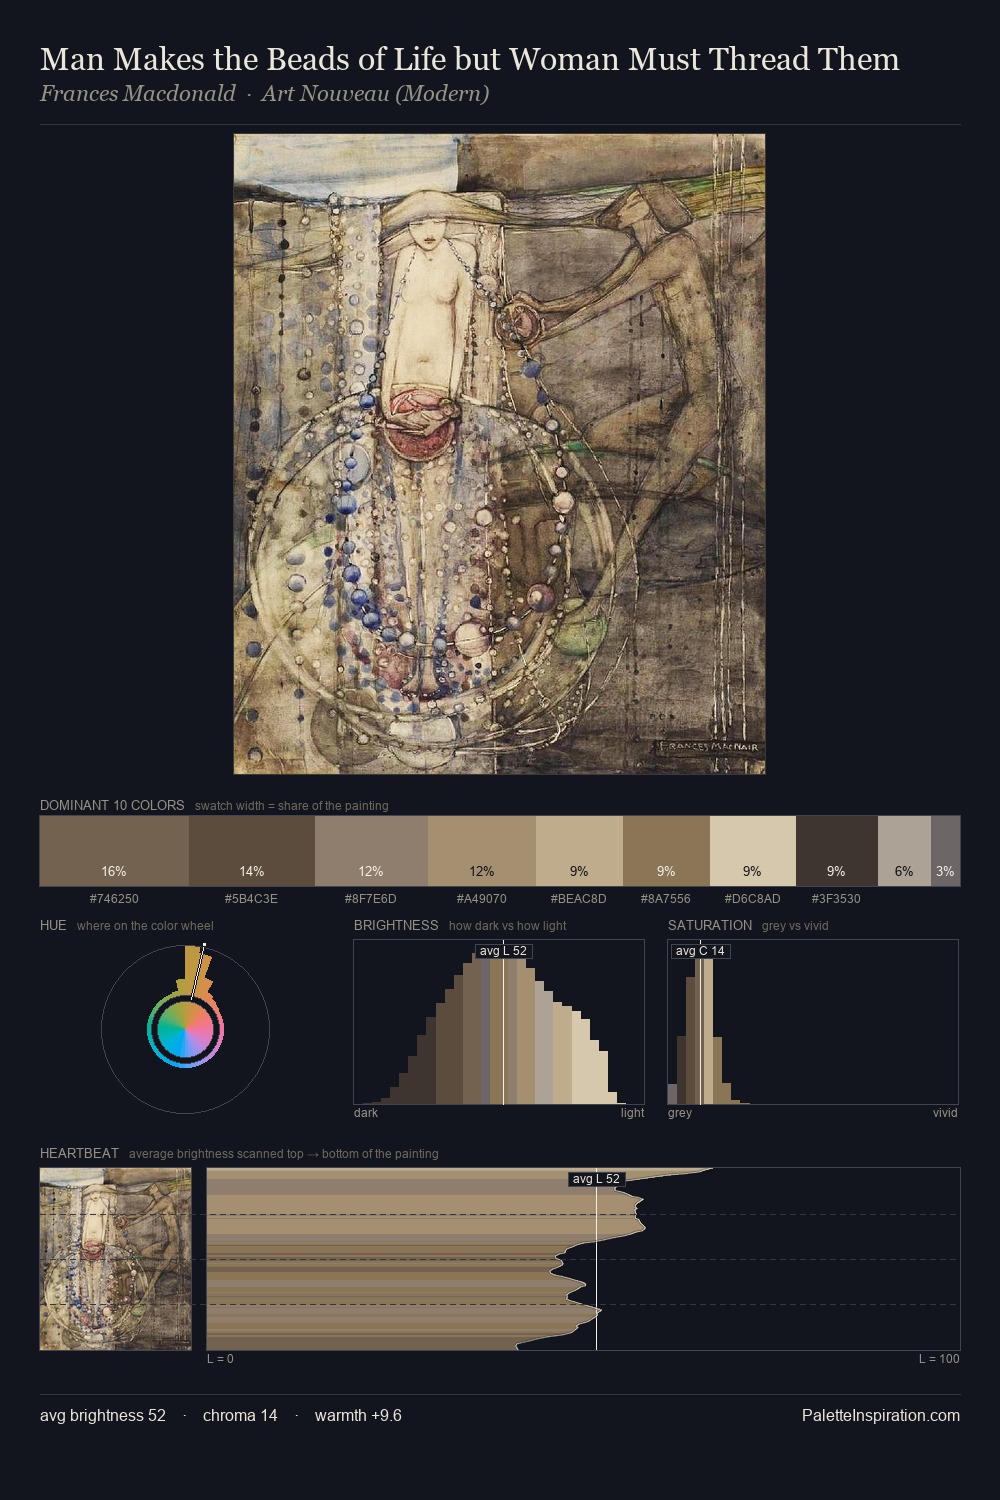Screen dimensions: 1000x1500
Task: Click the hex code #746250 text
Action: coord(114,898)
